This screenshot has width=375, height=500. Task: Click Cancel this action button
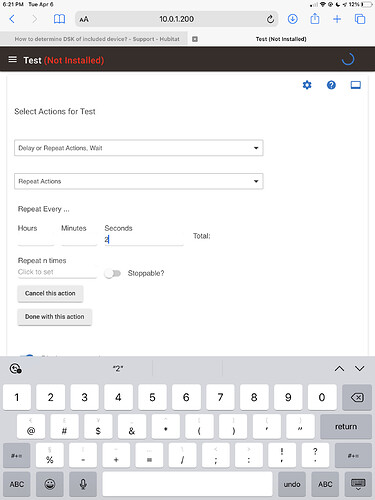(x=50, y=294)
